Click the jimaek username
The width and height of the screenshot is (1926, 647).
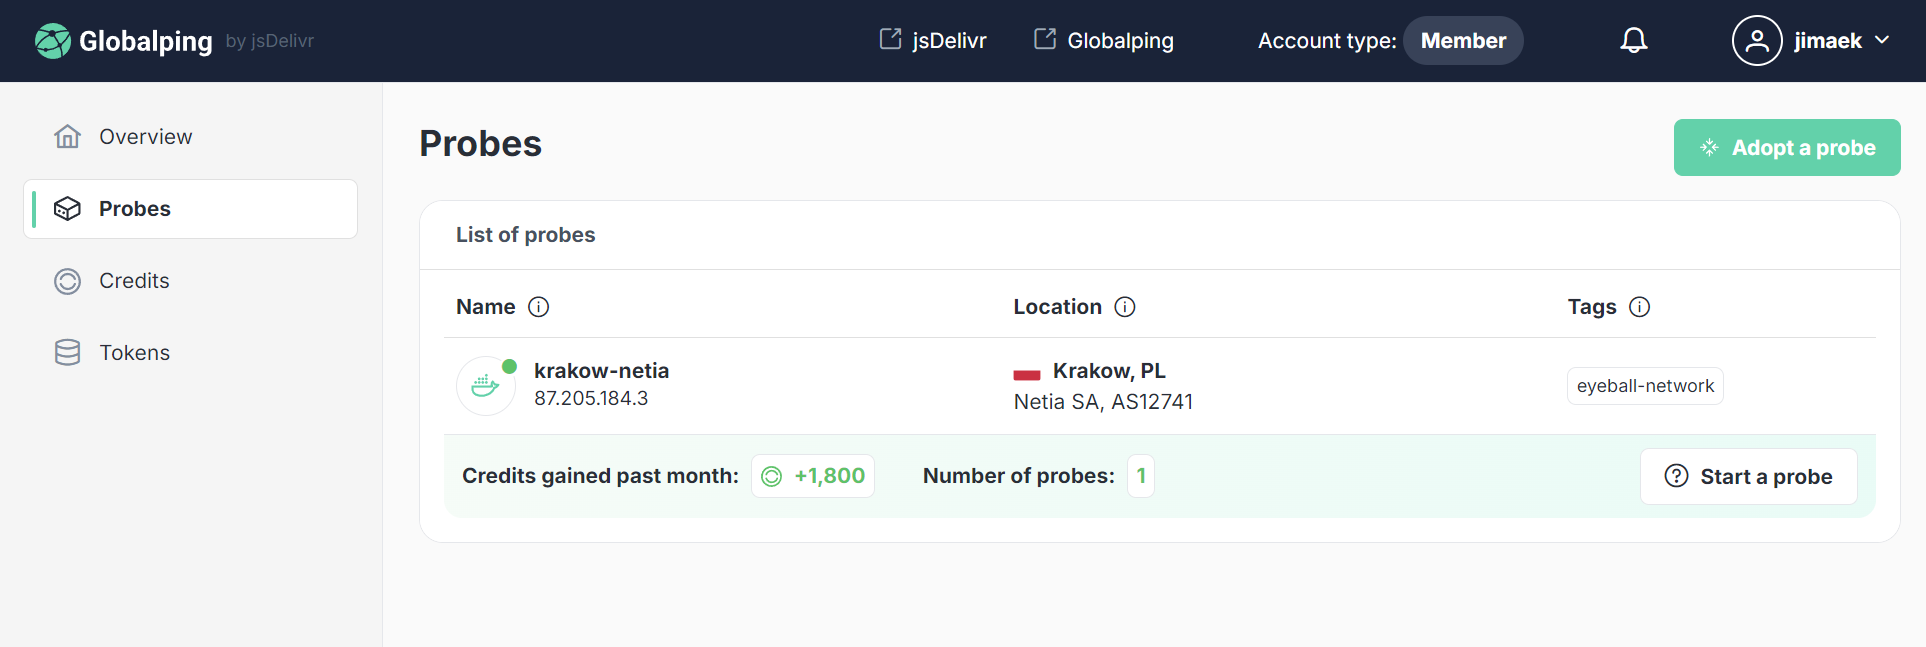pos(1828,41)
